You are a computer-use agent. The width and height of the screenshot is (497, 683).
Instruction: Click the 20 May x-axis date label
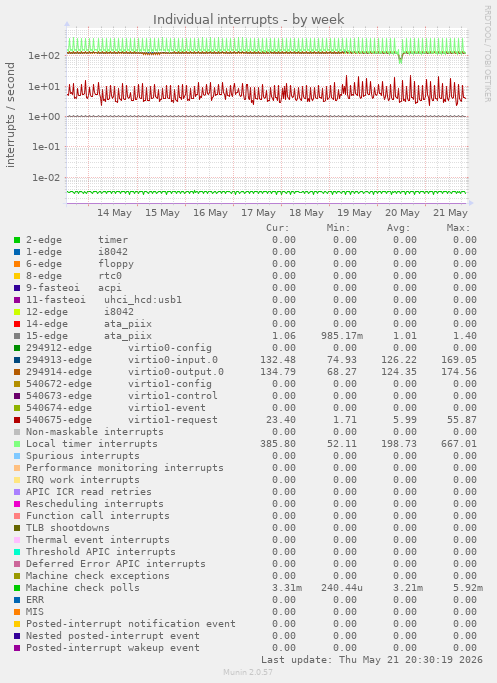[x=402, y=213]
